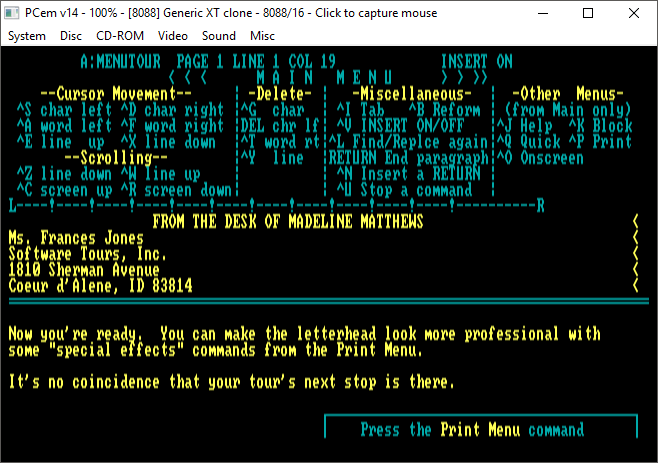The width and height of the screenshot is (658, 463).
Task: Open the System menu
Action: pyautogui.click(x=27, y=36)
